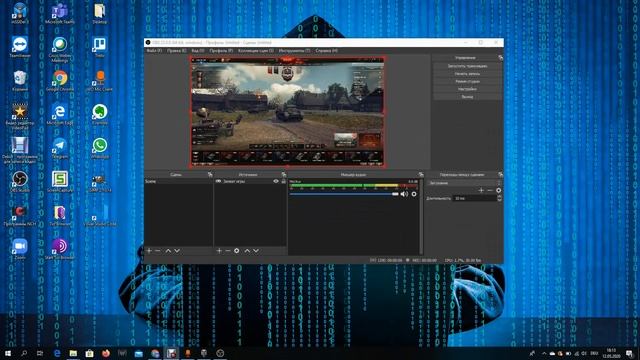Screen dimensions: 640x360
Task: Select the game capture source row
Action: point(250,181)
